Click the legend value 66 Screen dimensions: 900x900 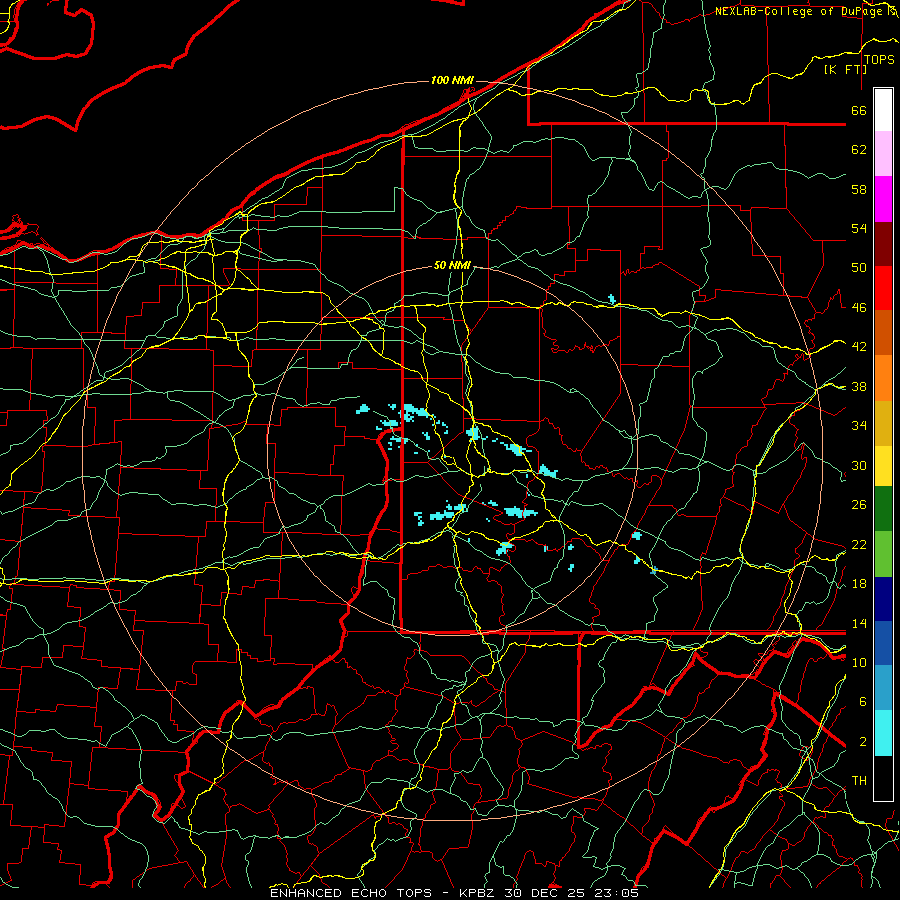(859, 111)
